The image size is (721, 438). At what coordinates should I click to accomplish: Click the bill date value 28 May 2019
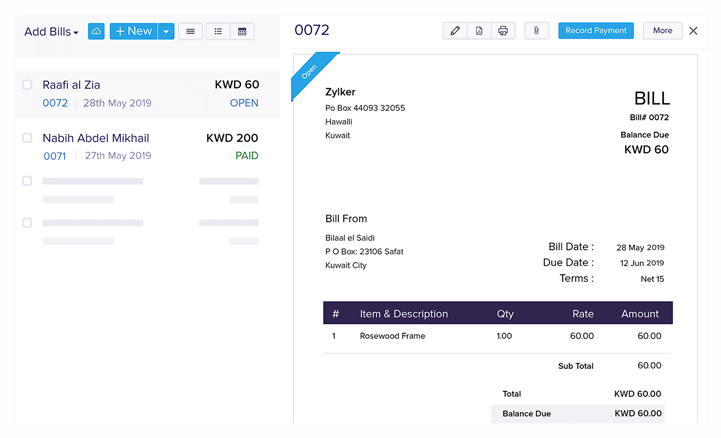tap(640, 248)
